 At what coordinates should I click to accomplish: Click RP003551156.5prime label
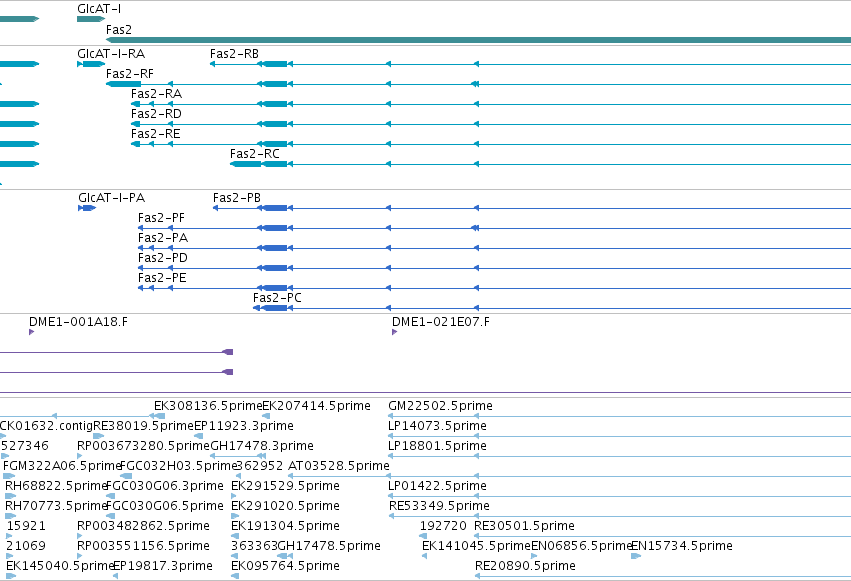(143, 546)
